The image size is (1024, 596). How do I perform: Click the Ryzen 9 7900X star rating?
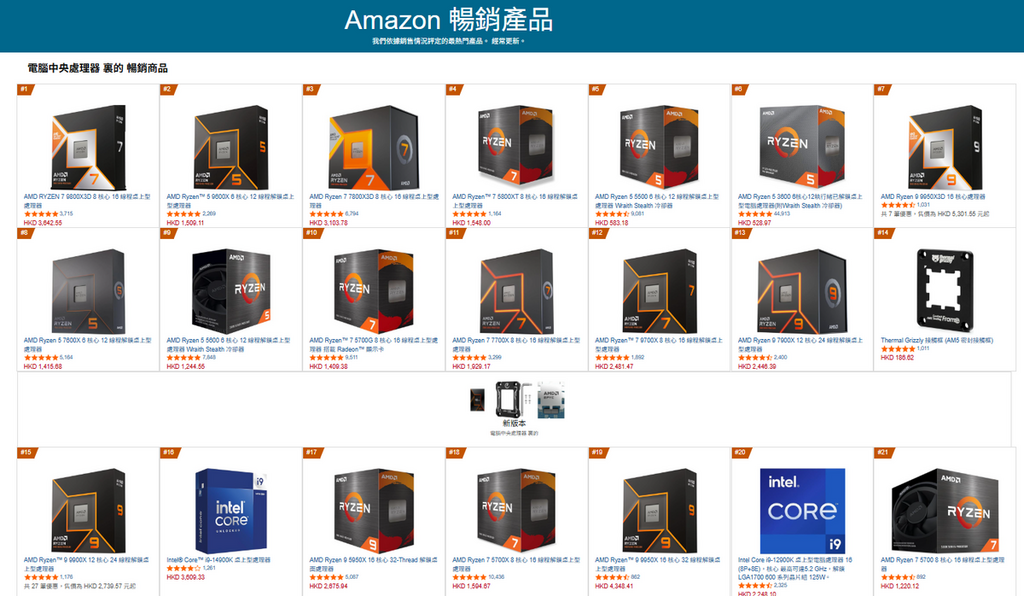click(755, 358)
